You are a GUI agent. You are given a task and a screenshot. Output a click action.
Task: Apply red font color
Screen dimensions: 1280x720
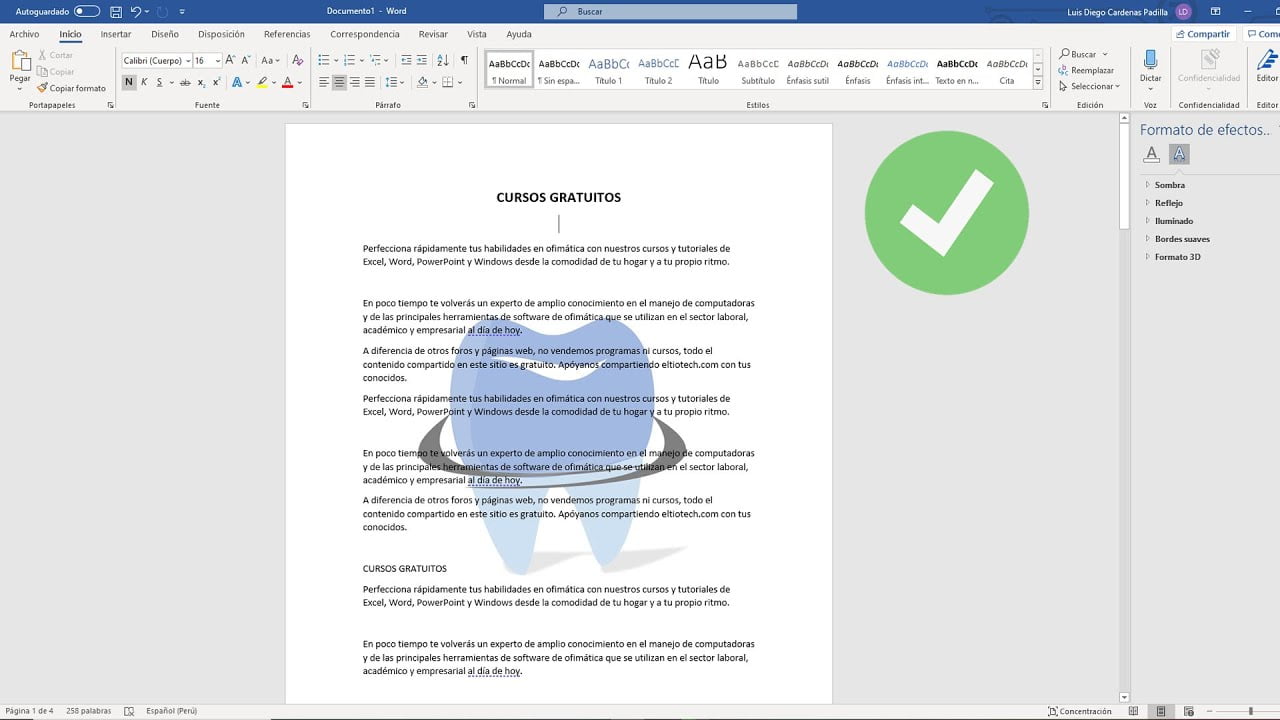287,82
